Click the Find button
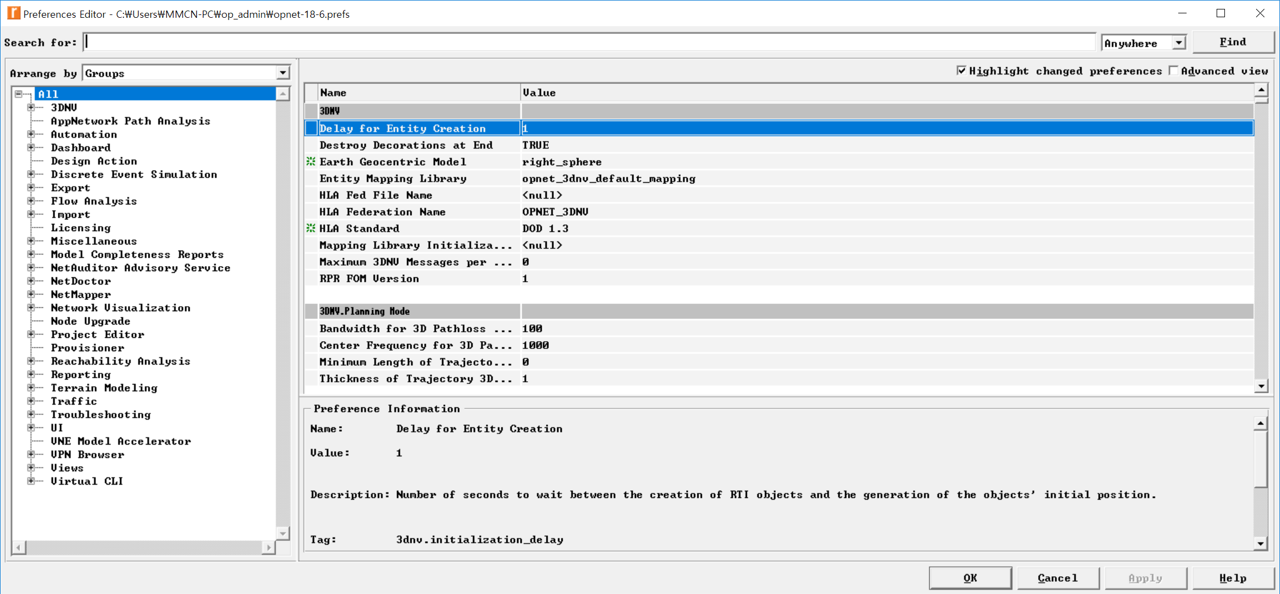This screenshot has height=594, width=1280. tap(1233, 41)
